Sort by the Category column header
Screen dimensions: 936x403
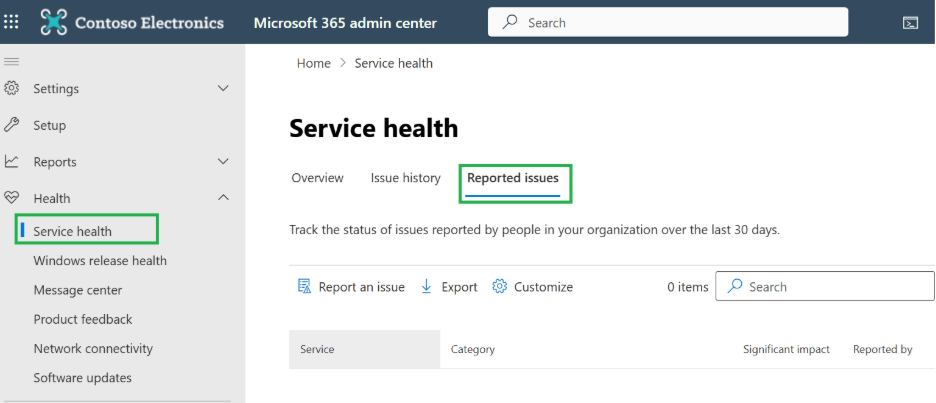click(473, 349)
